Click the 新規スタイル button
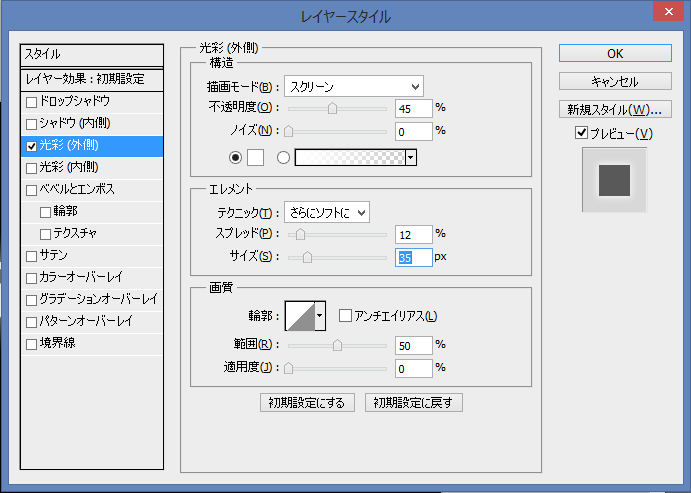Viewport: 691px width, 493px height. 614,109
